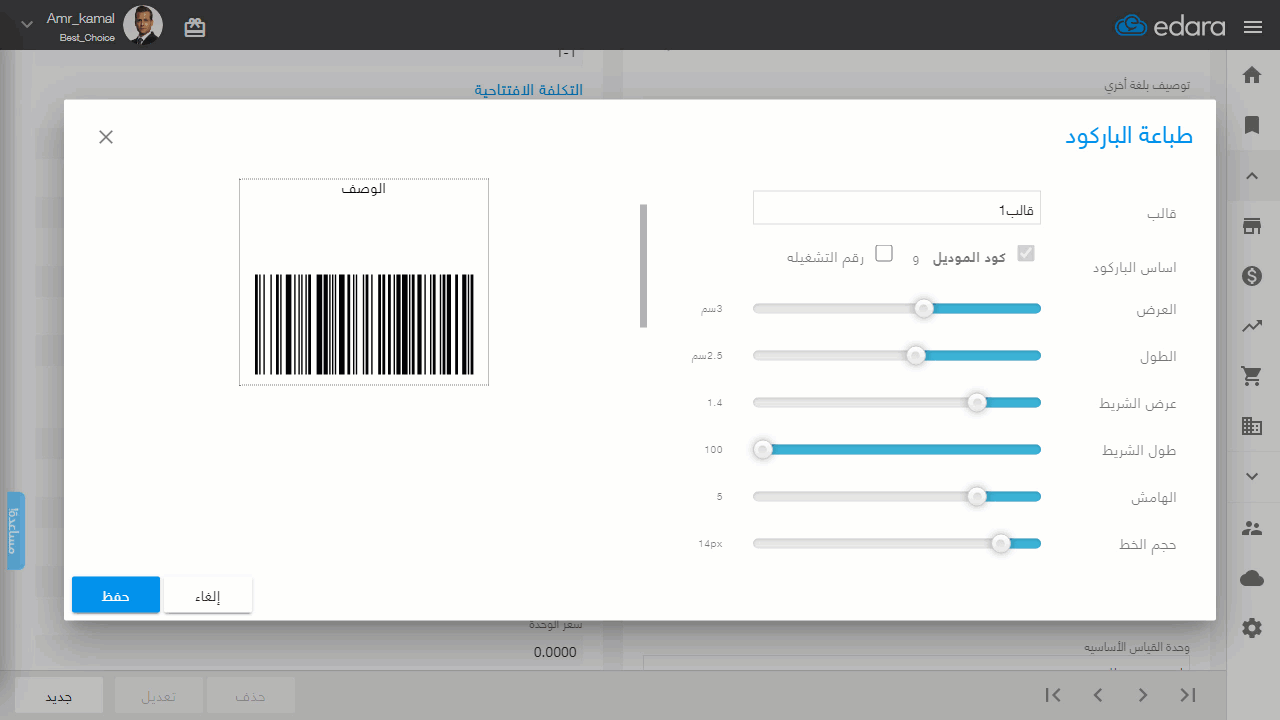Expand the sidebar section with down chevron
Image resolution: width=1280 pixels, height=720 pixels.
click(x=1251, y=477)
